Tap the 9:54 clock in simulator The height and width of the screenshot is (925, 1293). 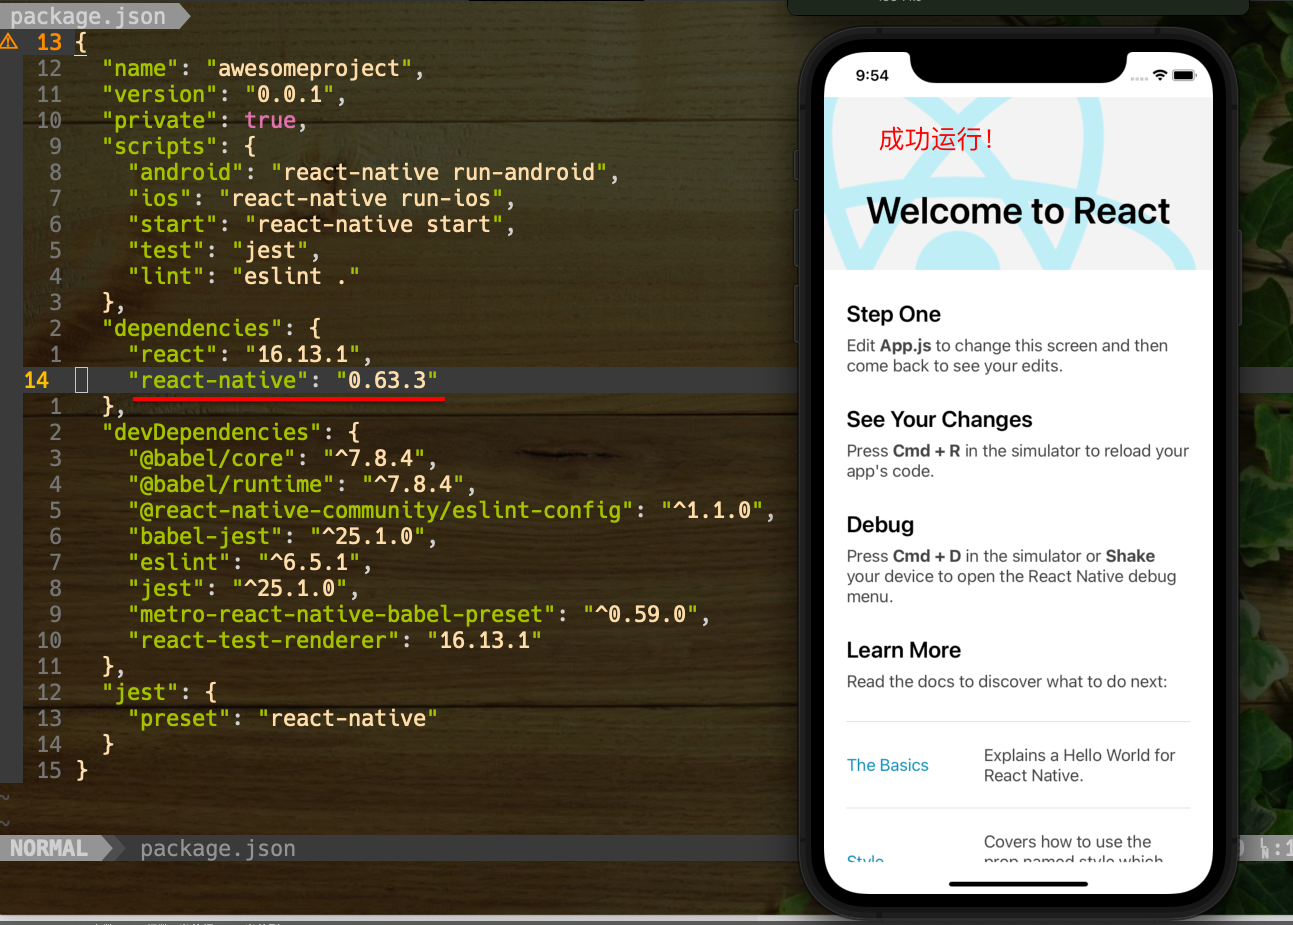[x=872, y=75]
